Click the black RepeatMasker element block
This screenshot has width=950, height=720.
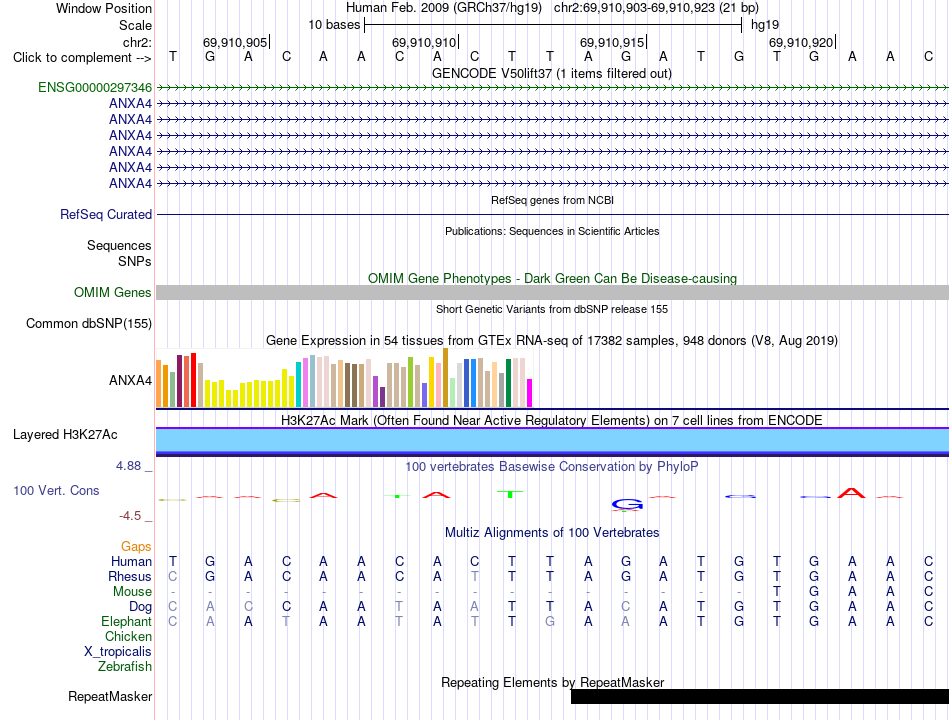click(760, 696)
